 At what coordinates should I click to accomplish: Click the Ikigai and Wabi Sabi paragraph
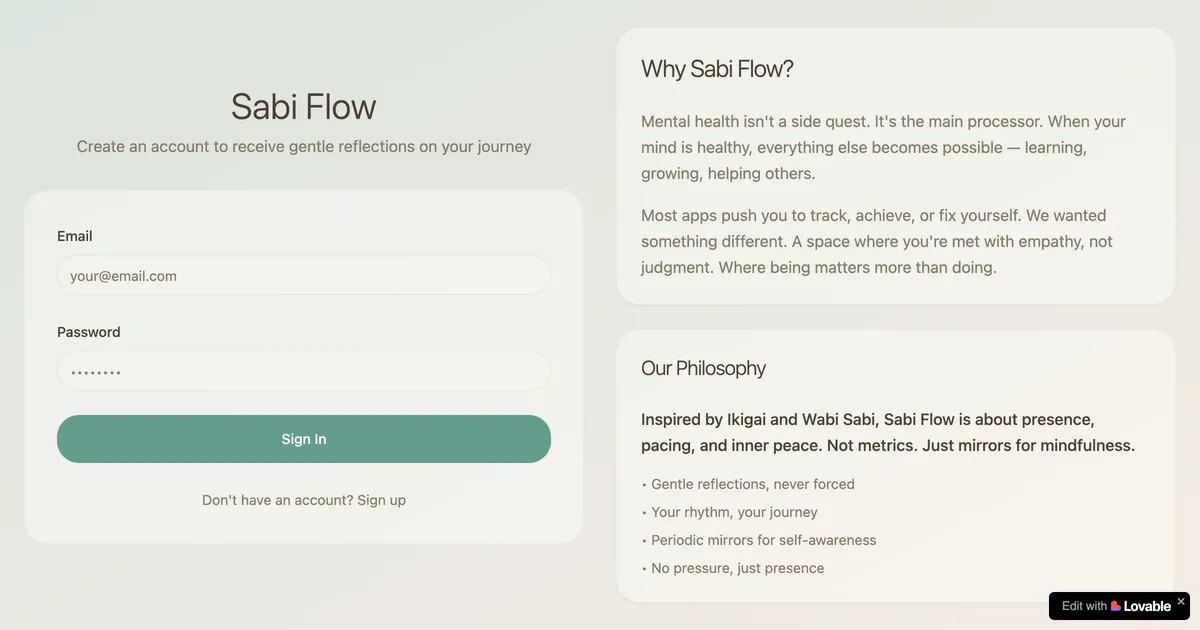(x=888, y=432)
